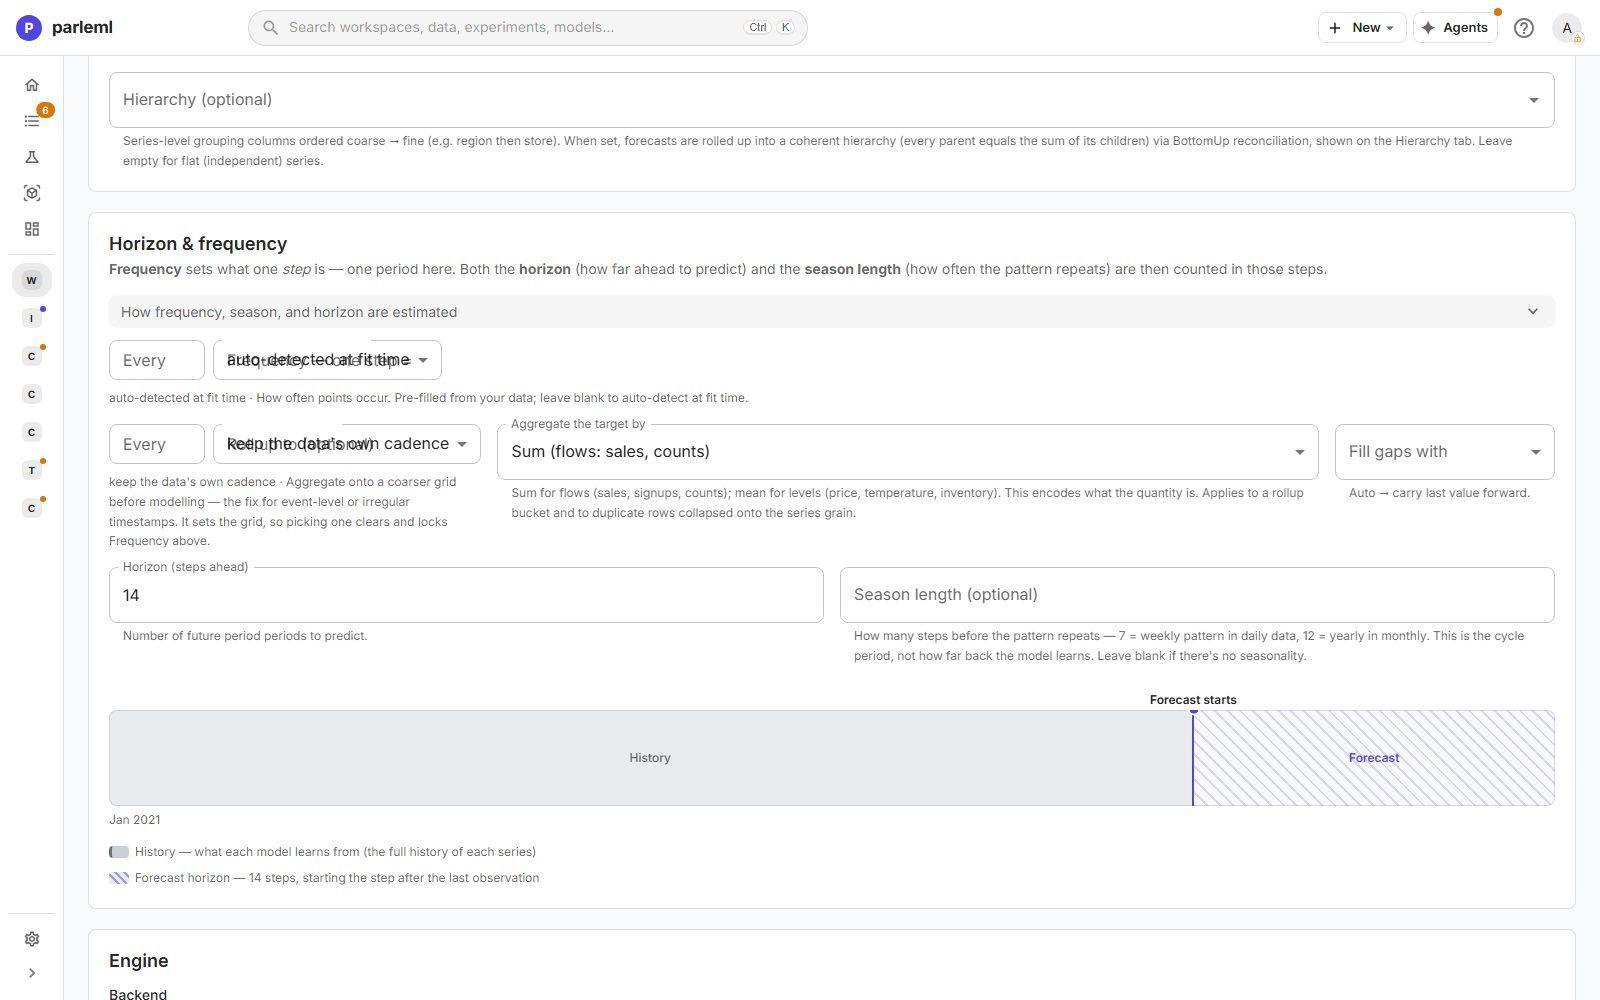The height and width of the screenshot is (1000, 1600).
Task: Open the New dropdown button
Action: pyautogui.click(x=1362, y=28)
